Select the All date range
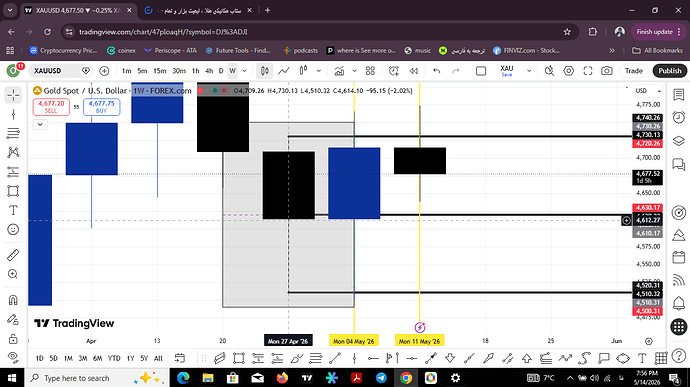 (x=158, y=358)
